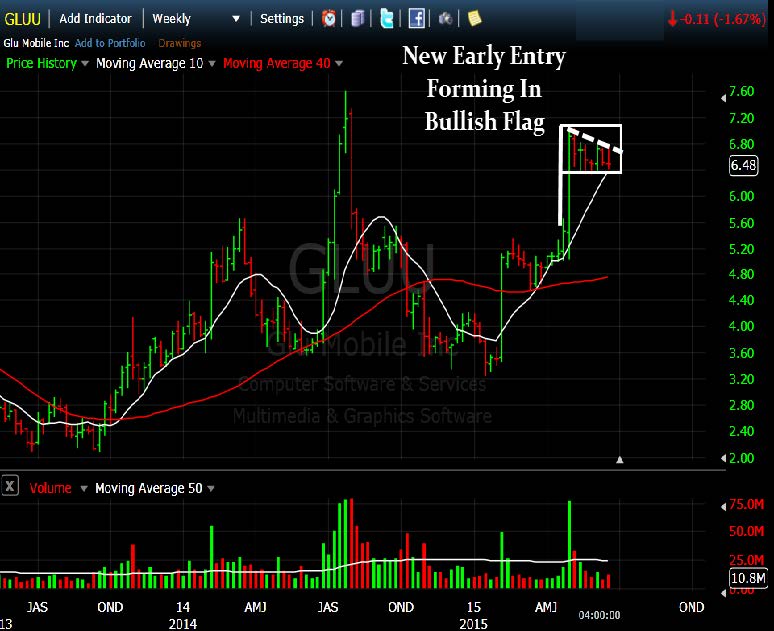Image resolution: width=774 pixels, height=631 pixels.
Task: Click the alarm clock alert icon
Action: [329, 19]
